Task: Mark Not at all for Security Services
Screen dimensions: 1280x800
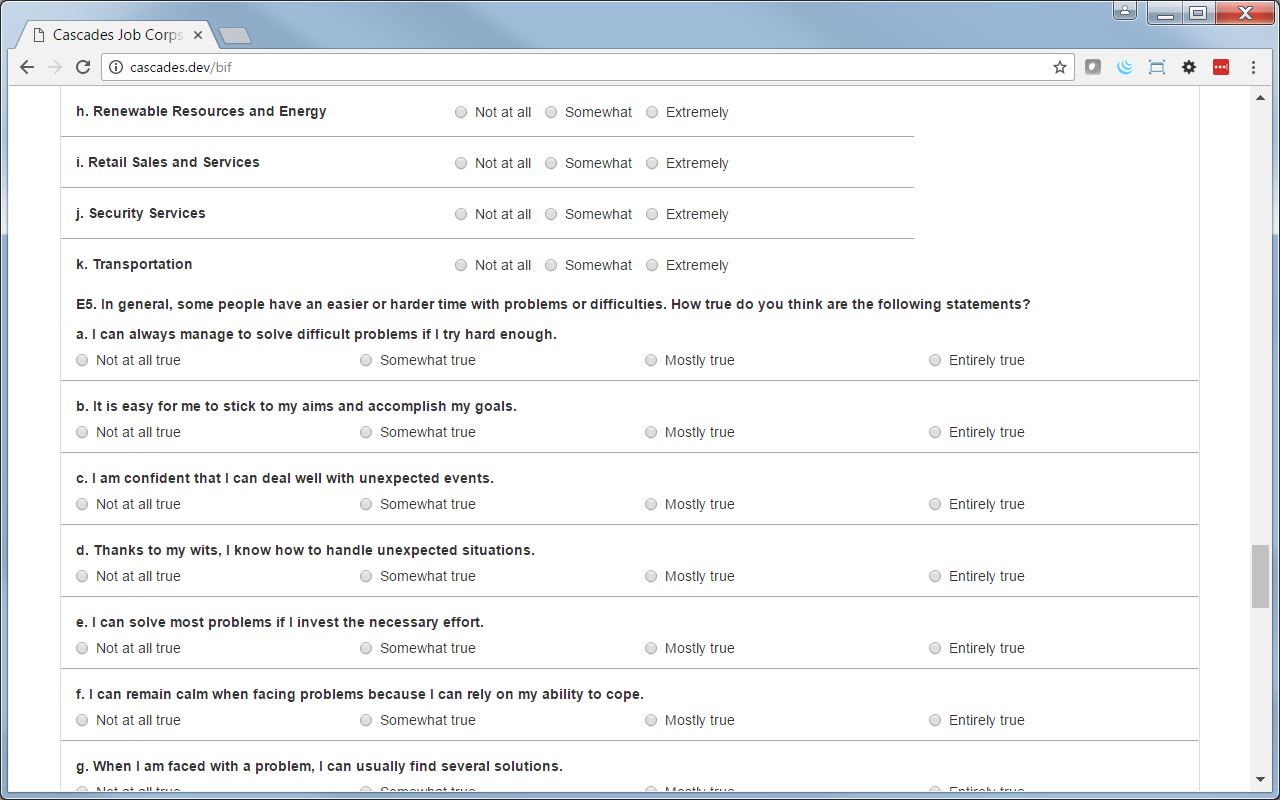Action: pos(461,214)
